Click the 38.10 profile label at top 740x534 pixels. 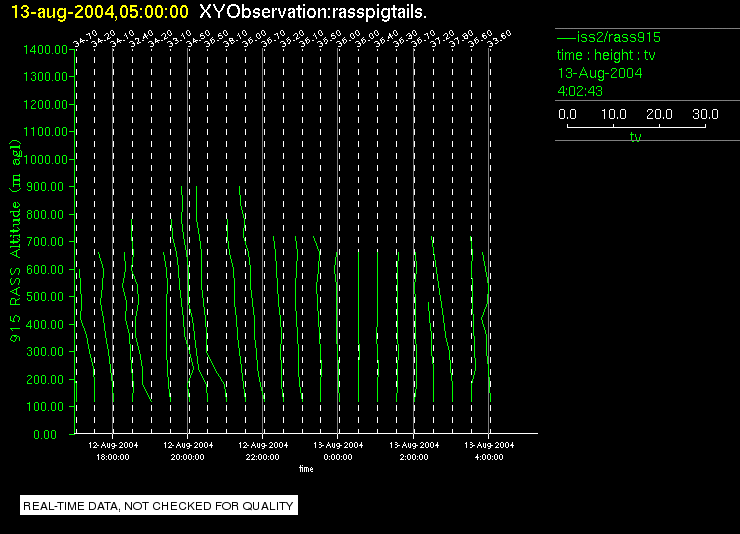coord(236,39)
